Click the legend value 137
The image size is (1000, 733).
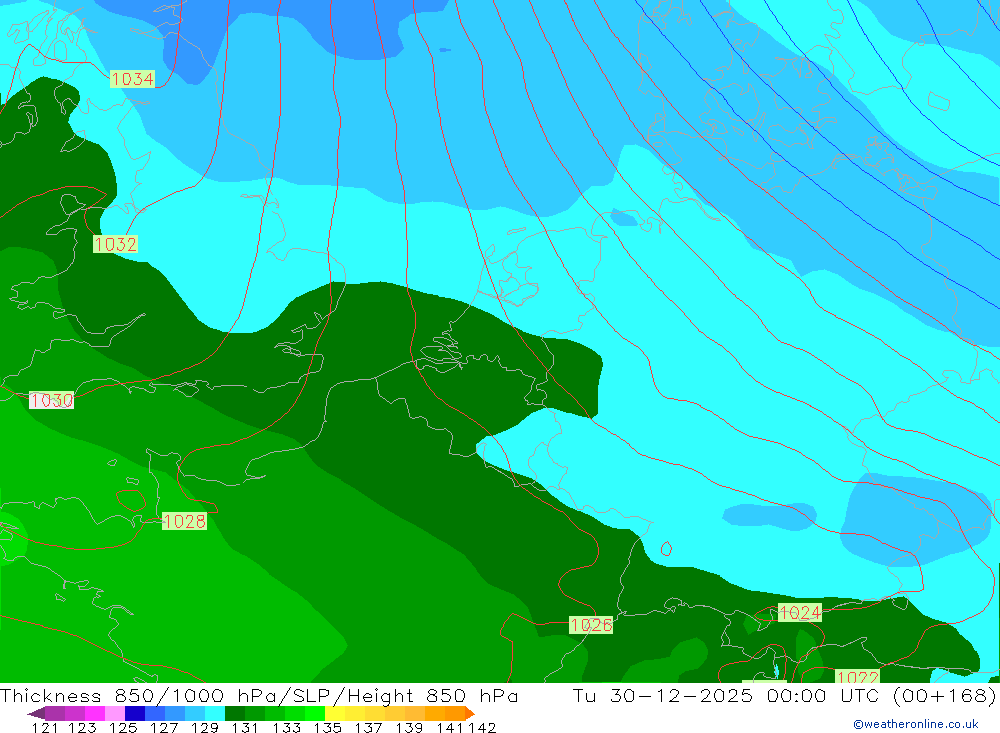pos(368,728)
